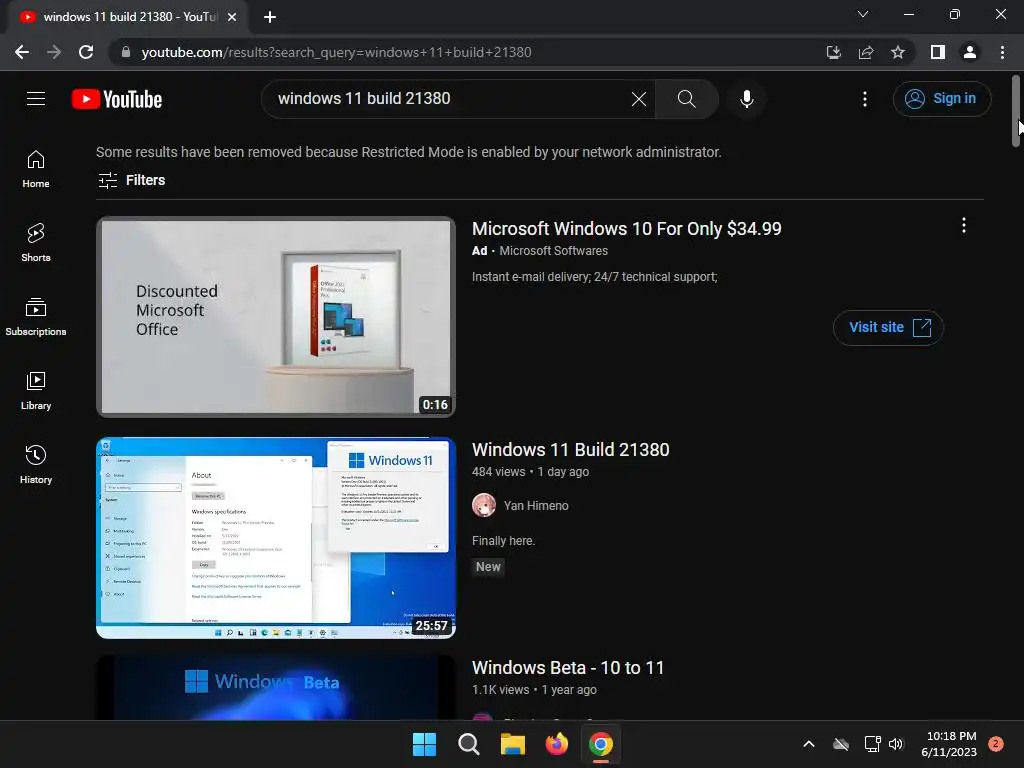The image size is (1024, 768).
Task: Click the page vertical scrollbar thumb
Action: (x=1016, y=111)
